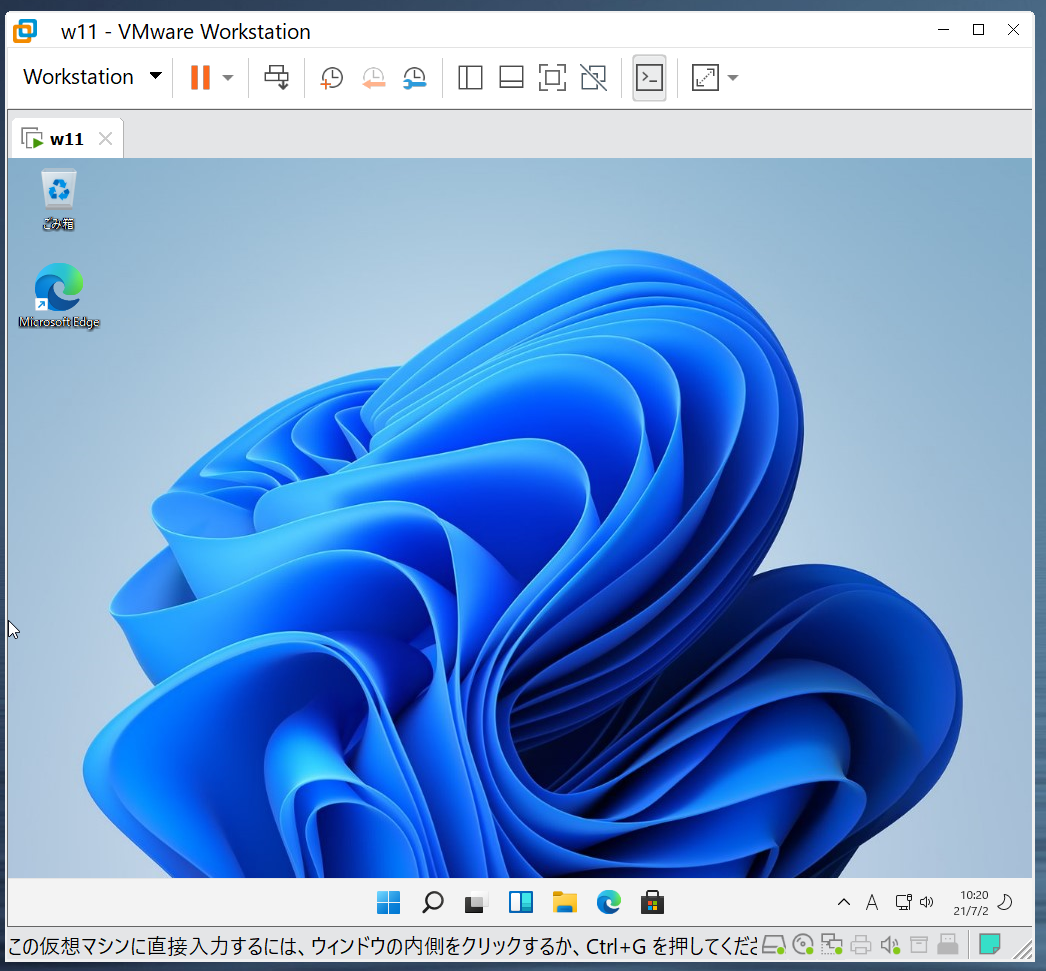Toggle Unity mode icon

pos(594,77)
